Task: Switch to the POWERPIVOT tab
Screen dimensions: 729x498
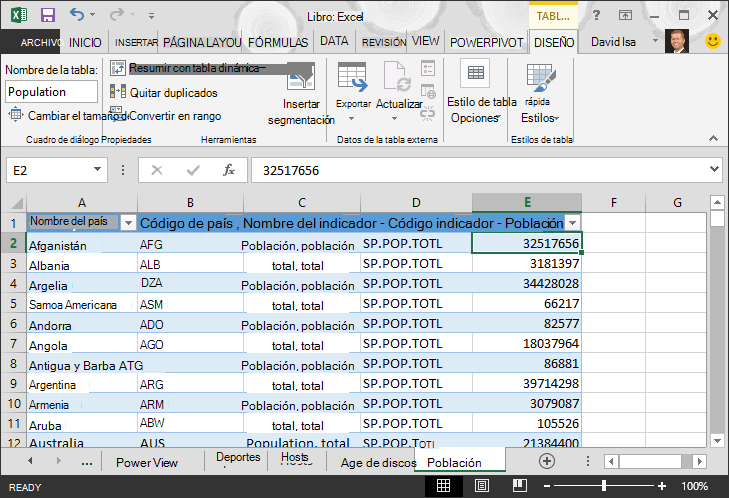Action: point(486,42)
